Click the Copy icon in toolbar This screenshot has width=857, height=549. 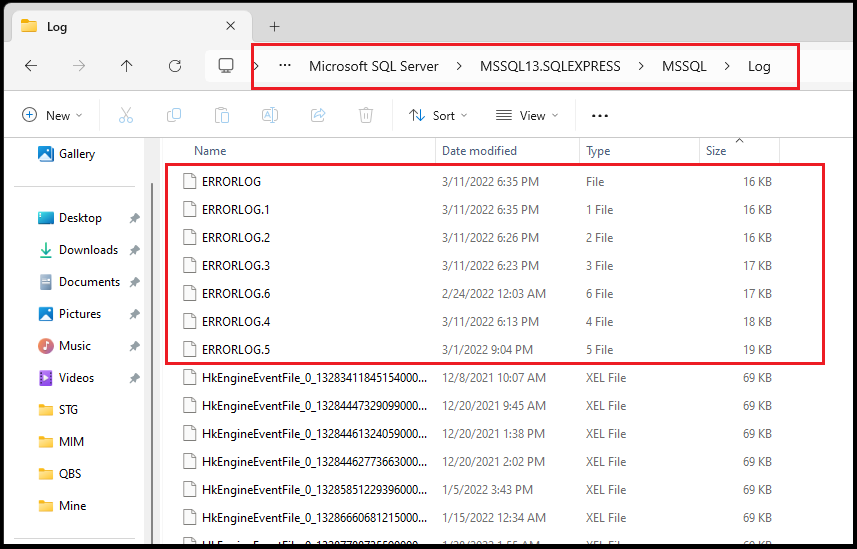point(174,115)
